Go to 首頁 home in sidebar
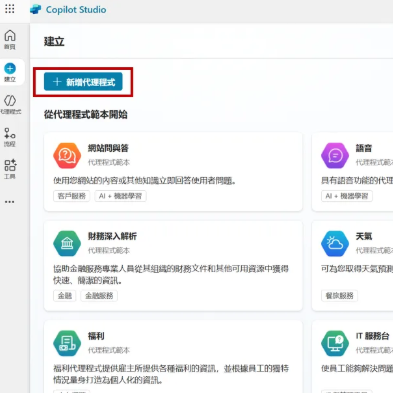393x393 pixels. point(10,40)
